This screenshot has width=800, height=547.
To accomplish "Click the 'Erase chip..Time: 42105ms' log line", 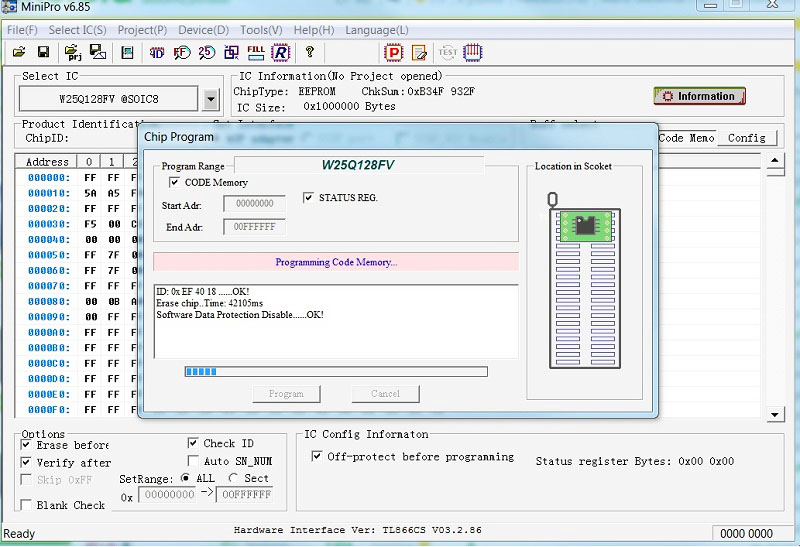I will pos(210,303).
